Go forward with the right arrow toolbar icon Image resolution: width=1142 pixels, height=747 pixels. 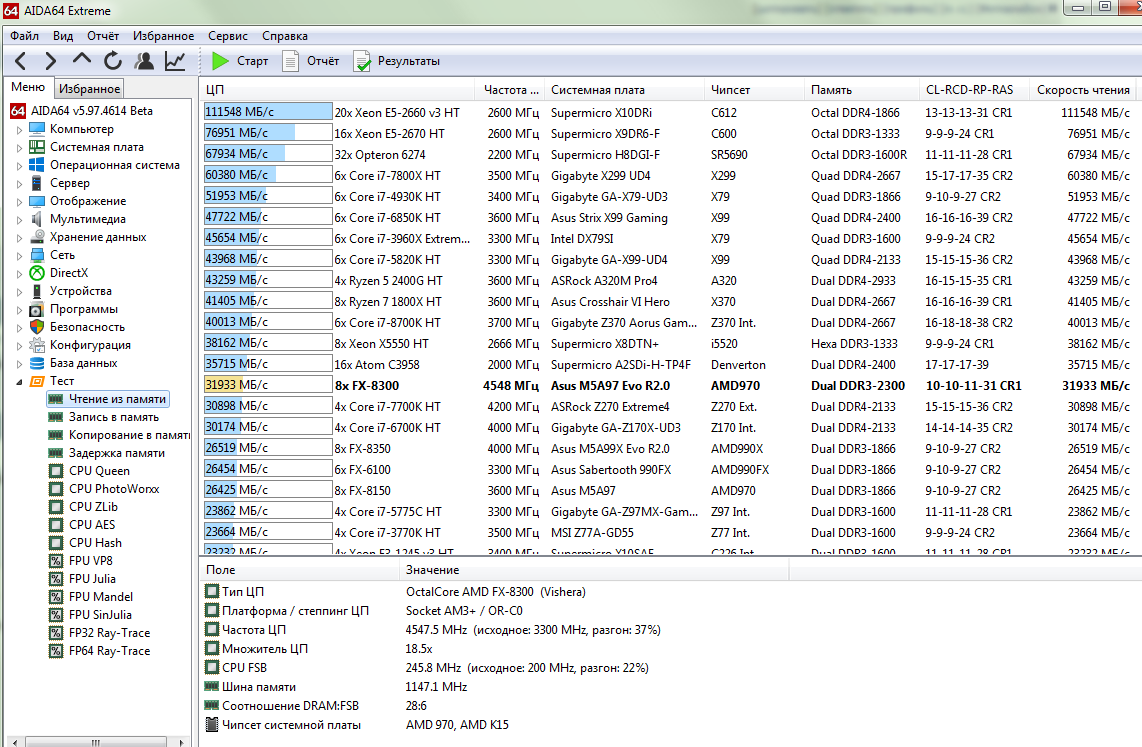click(x=50, y=62)
